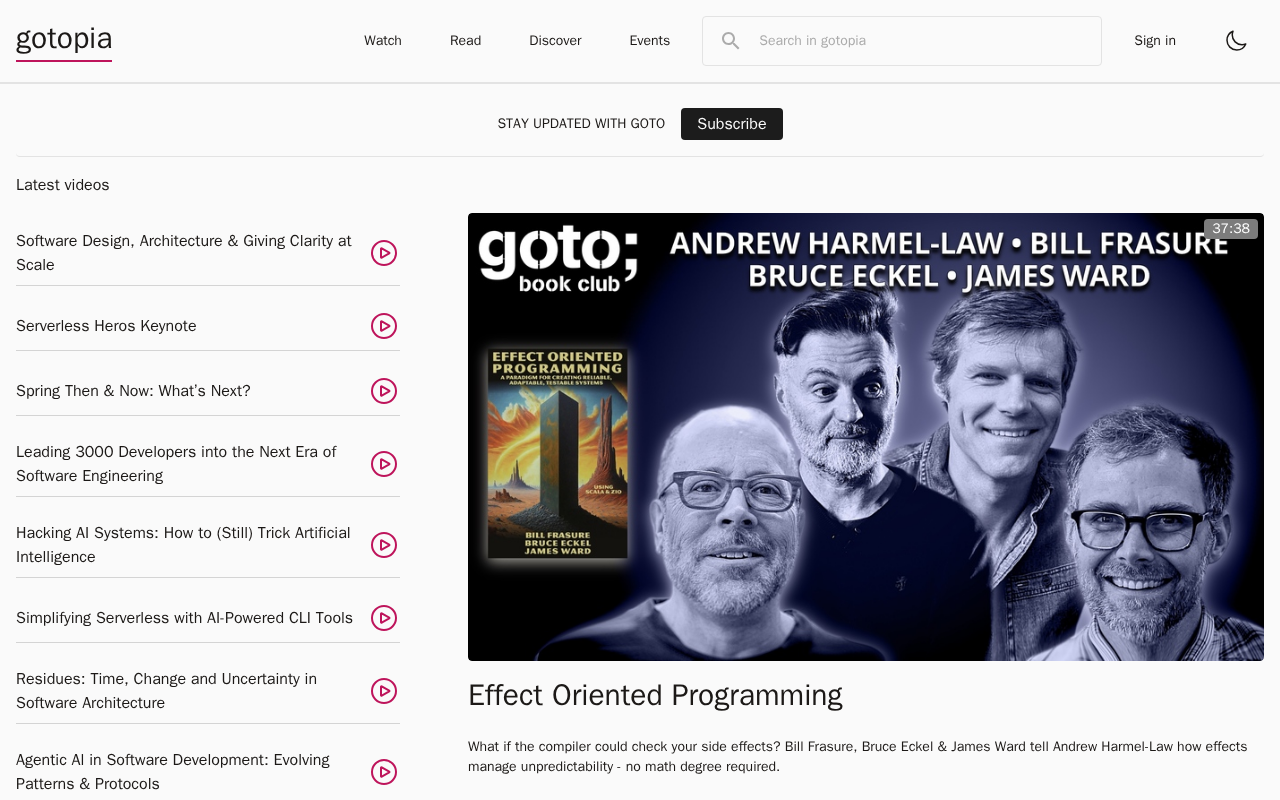
Task: Open Hacking AI Systems title link
Action: coord(183,545)
